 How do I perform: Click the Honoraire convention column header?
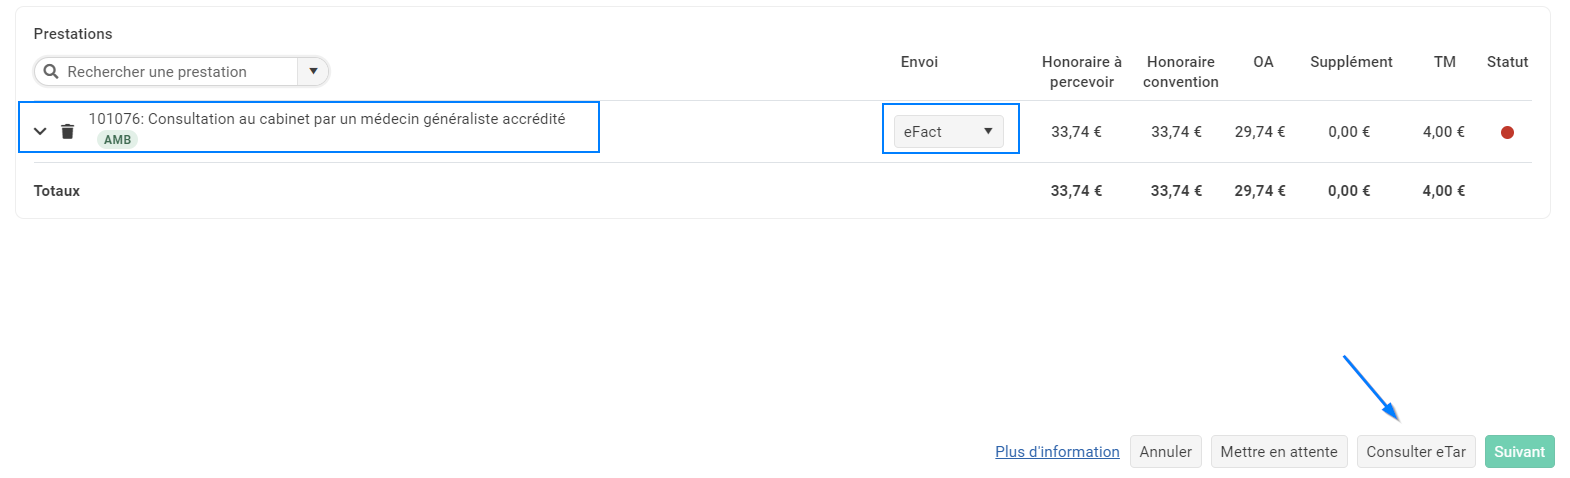point(1181,72)
